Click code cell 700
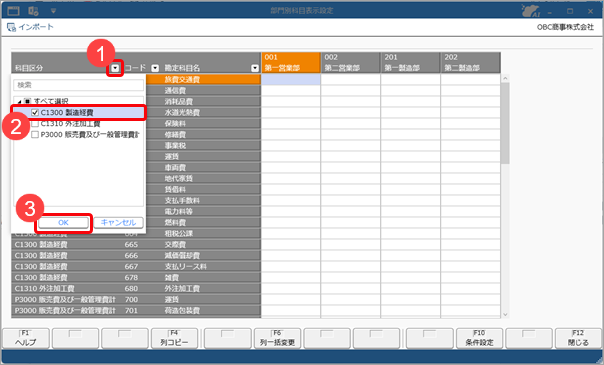 point(131,300)
